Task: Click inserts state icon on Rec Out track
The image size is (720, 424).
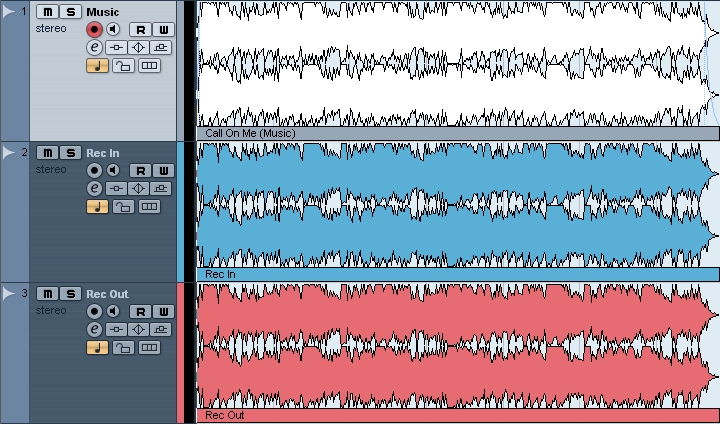Action: [117, 329]
